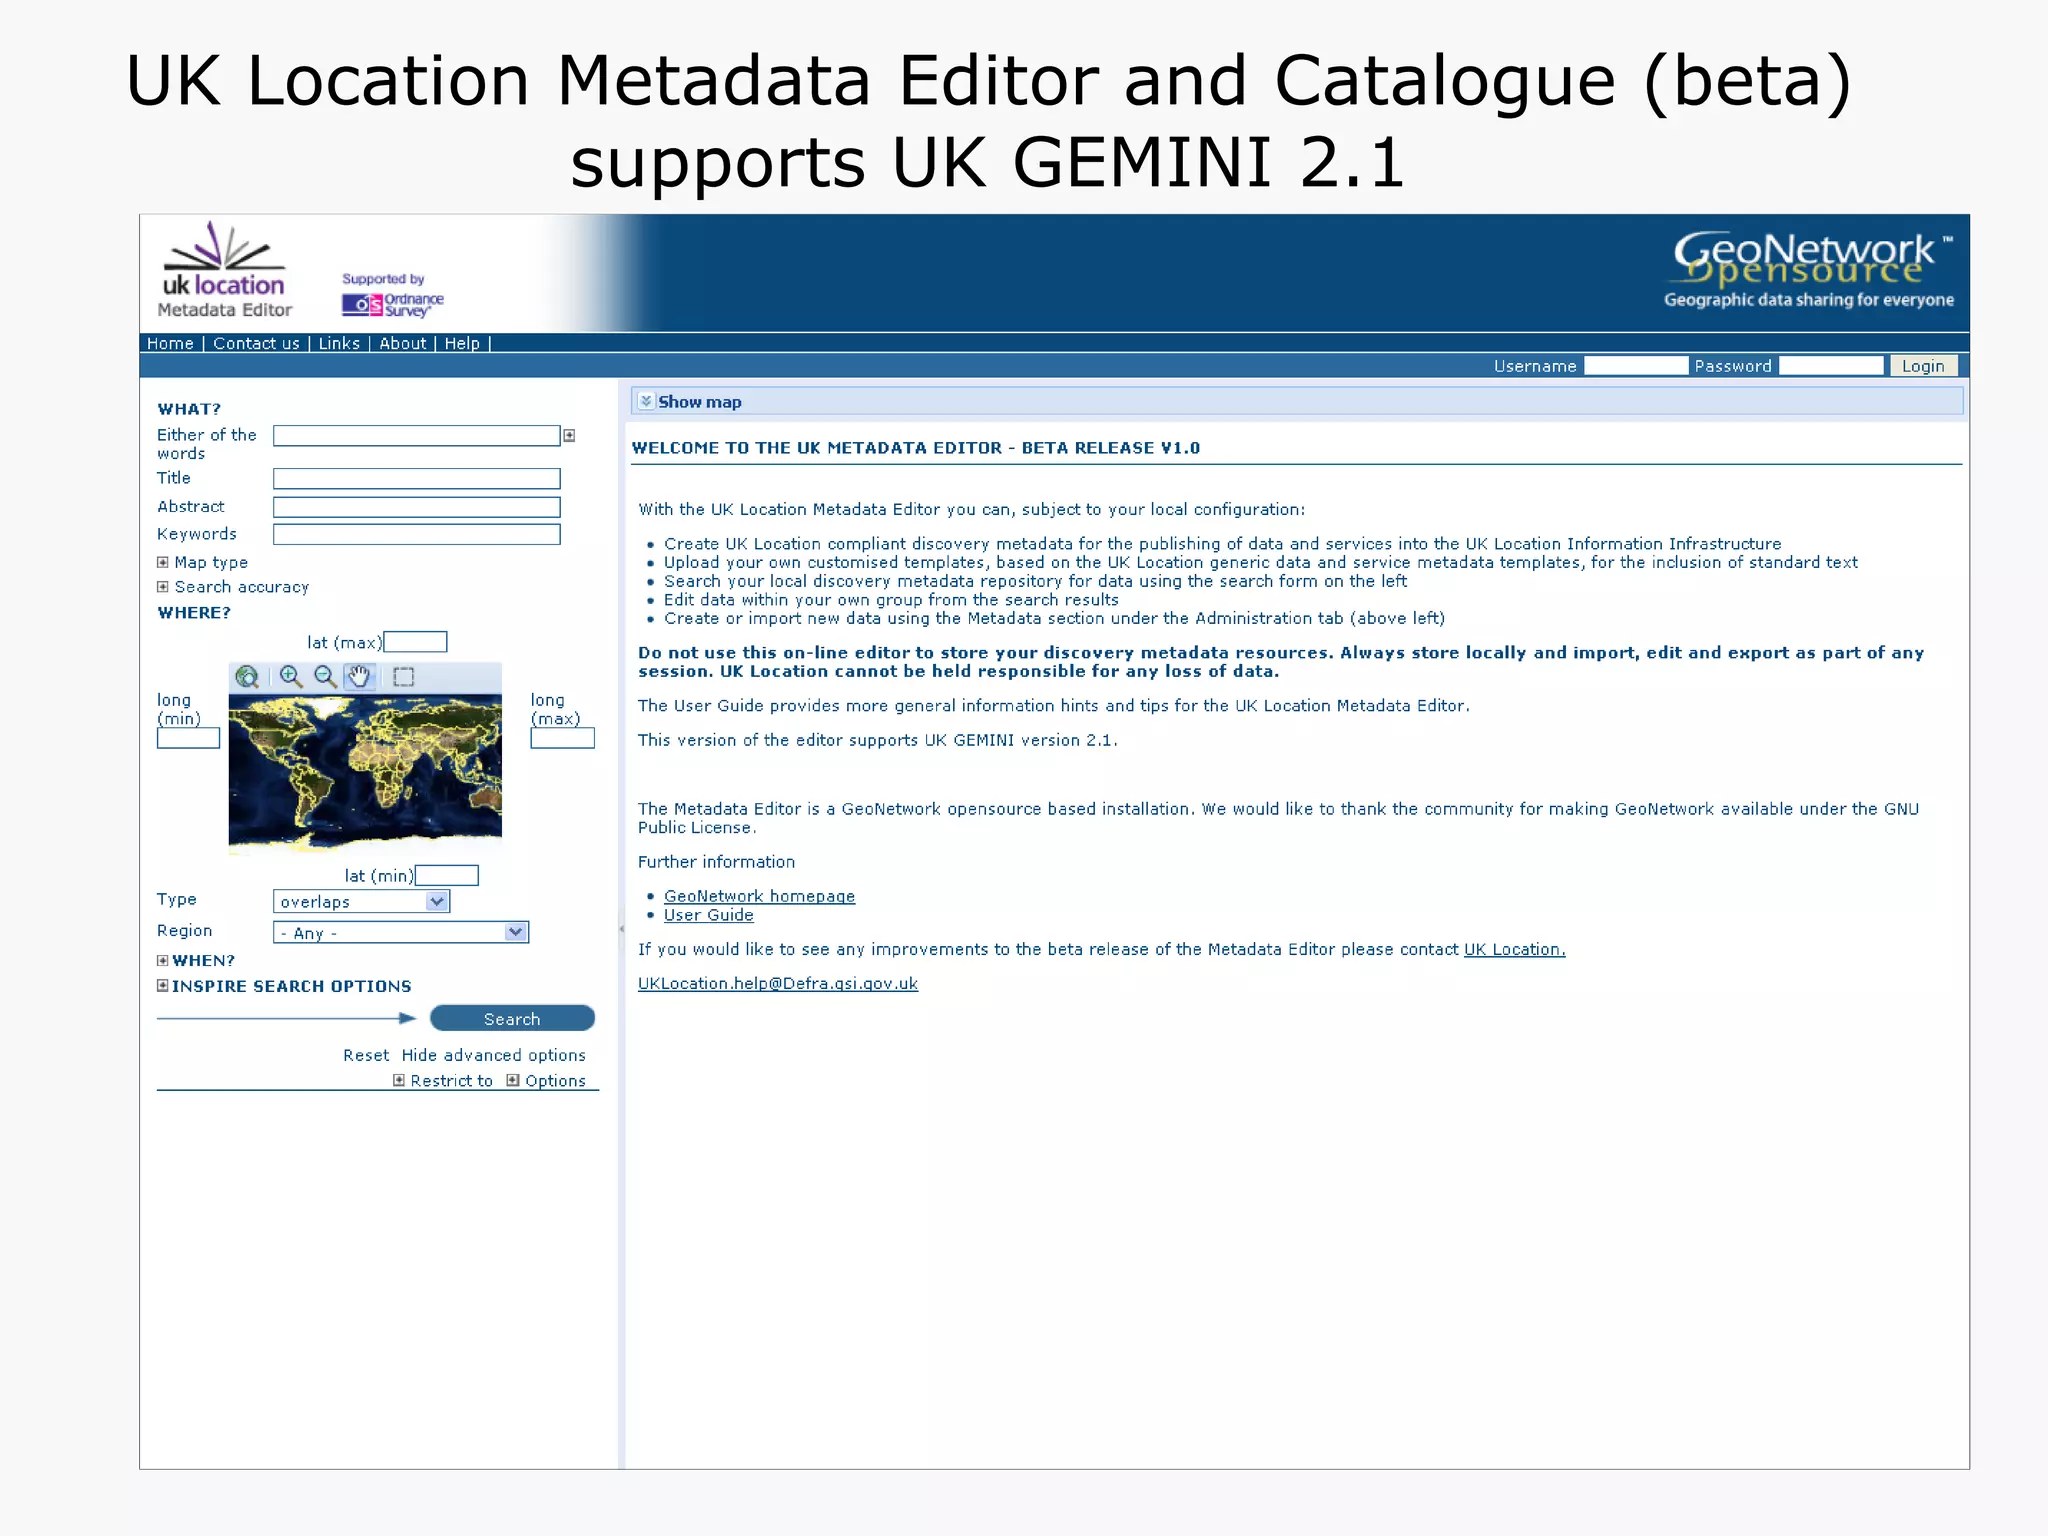Click the UK Location contact link
The width and height of the screenshot is (2048, 1536).
[x=1514, y=950]
